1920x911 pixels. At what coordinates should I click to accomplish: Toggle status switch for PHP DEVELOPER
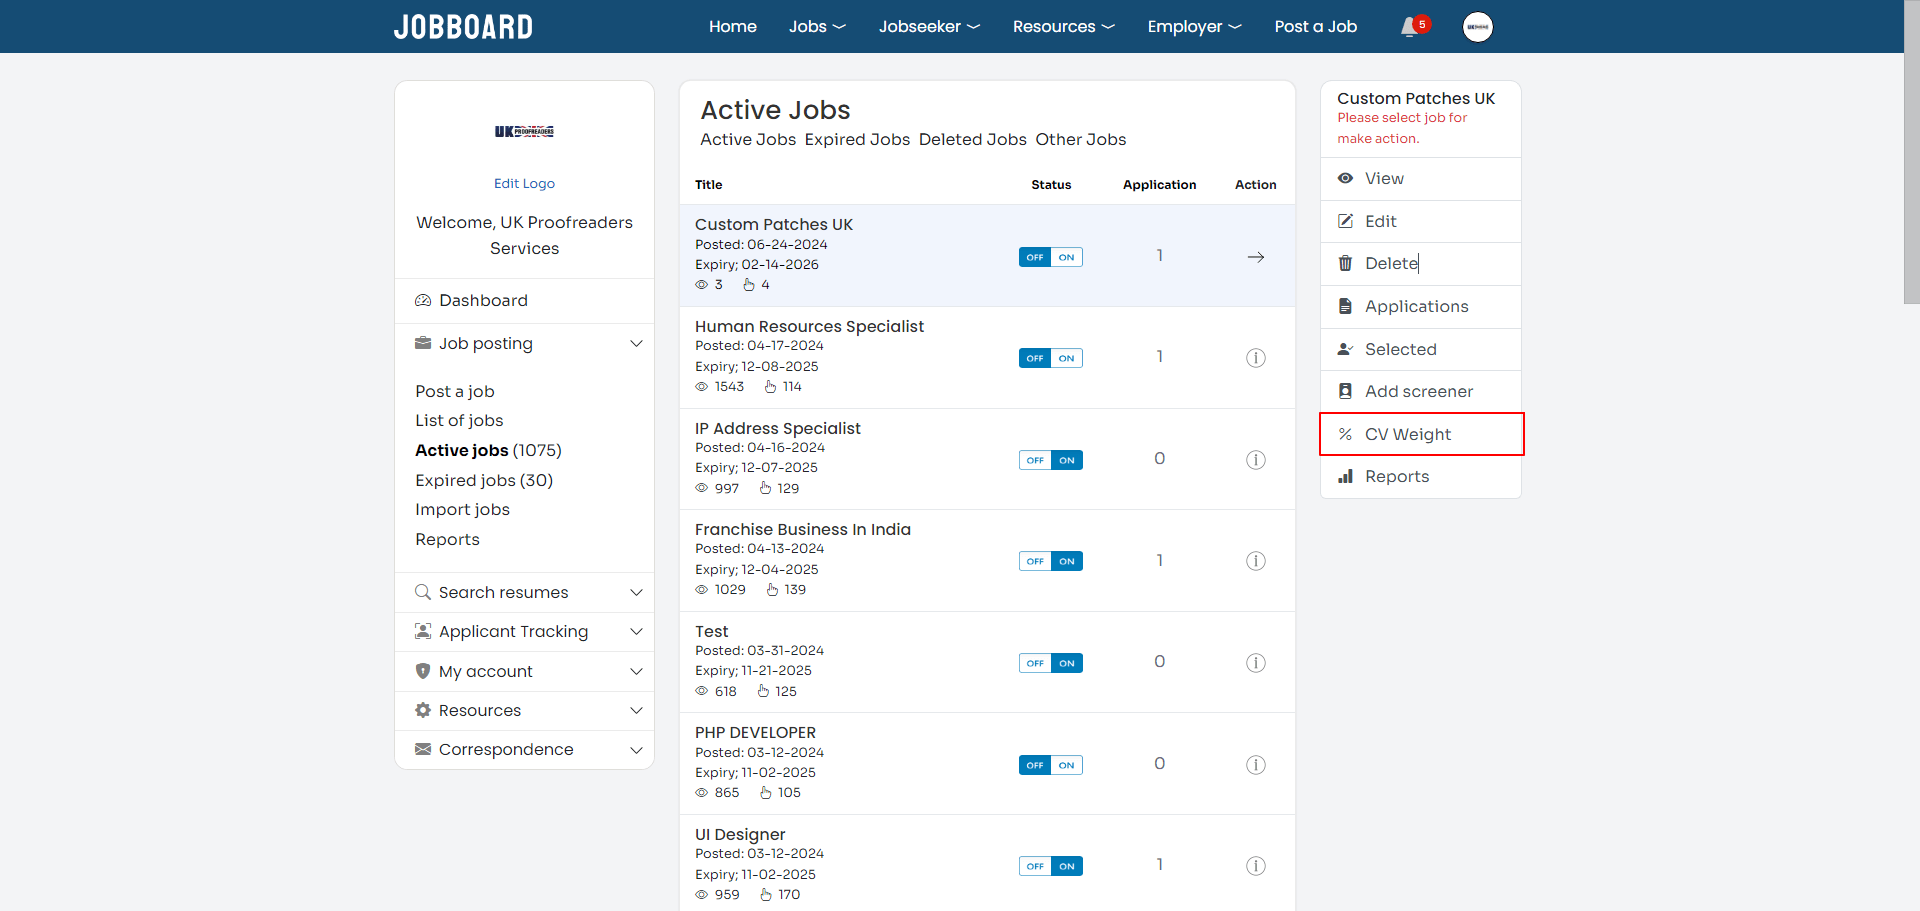click(1051, 765)
